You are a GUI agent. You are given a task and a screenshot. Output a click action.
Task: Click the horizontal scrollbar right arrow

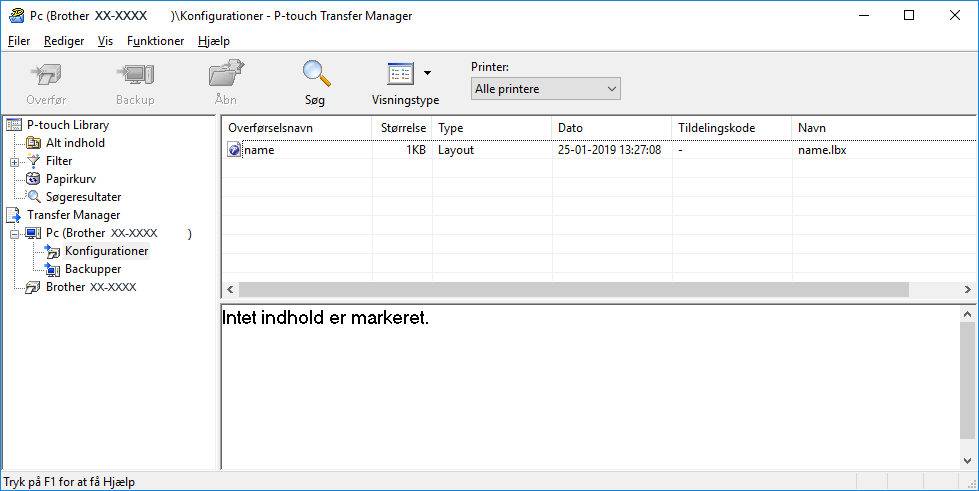(x=968, y=289)
